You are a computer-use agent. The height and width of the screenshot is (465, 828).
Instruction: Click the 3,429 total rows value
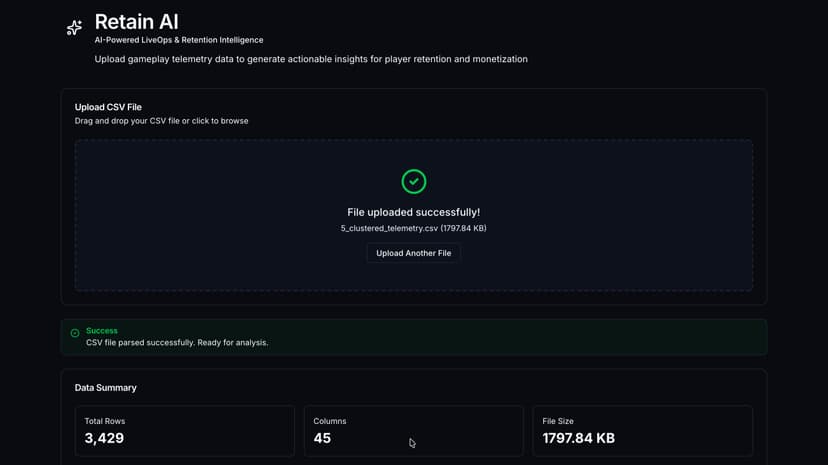pos(104,438)
